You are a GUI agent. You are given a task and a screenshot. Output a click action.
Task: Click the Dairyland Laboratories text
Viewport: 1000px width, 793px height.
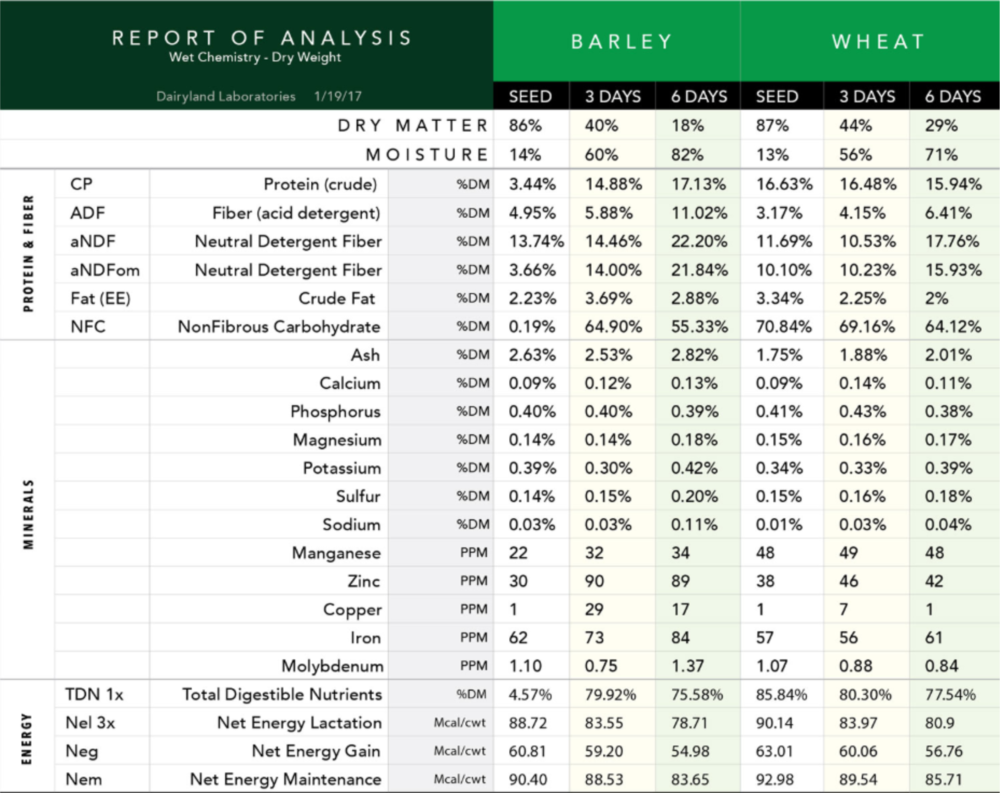226,97
